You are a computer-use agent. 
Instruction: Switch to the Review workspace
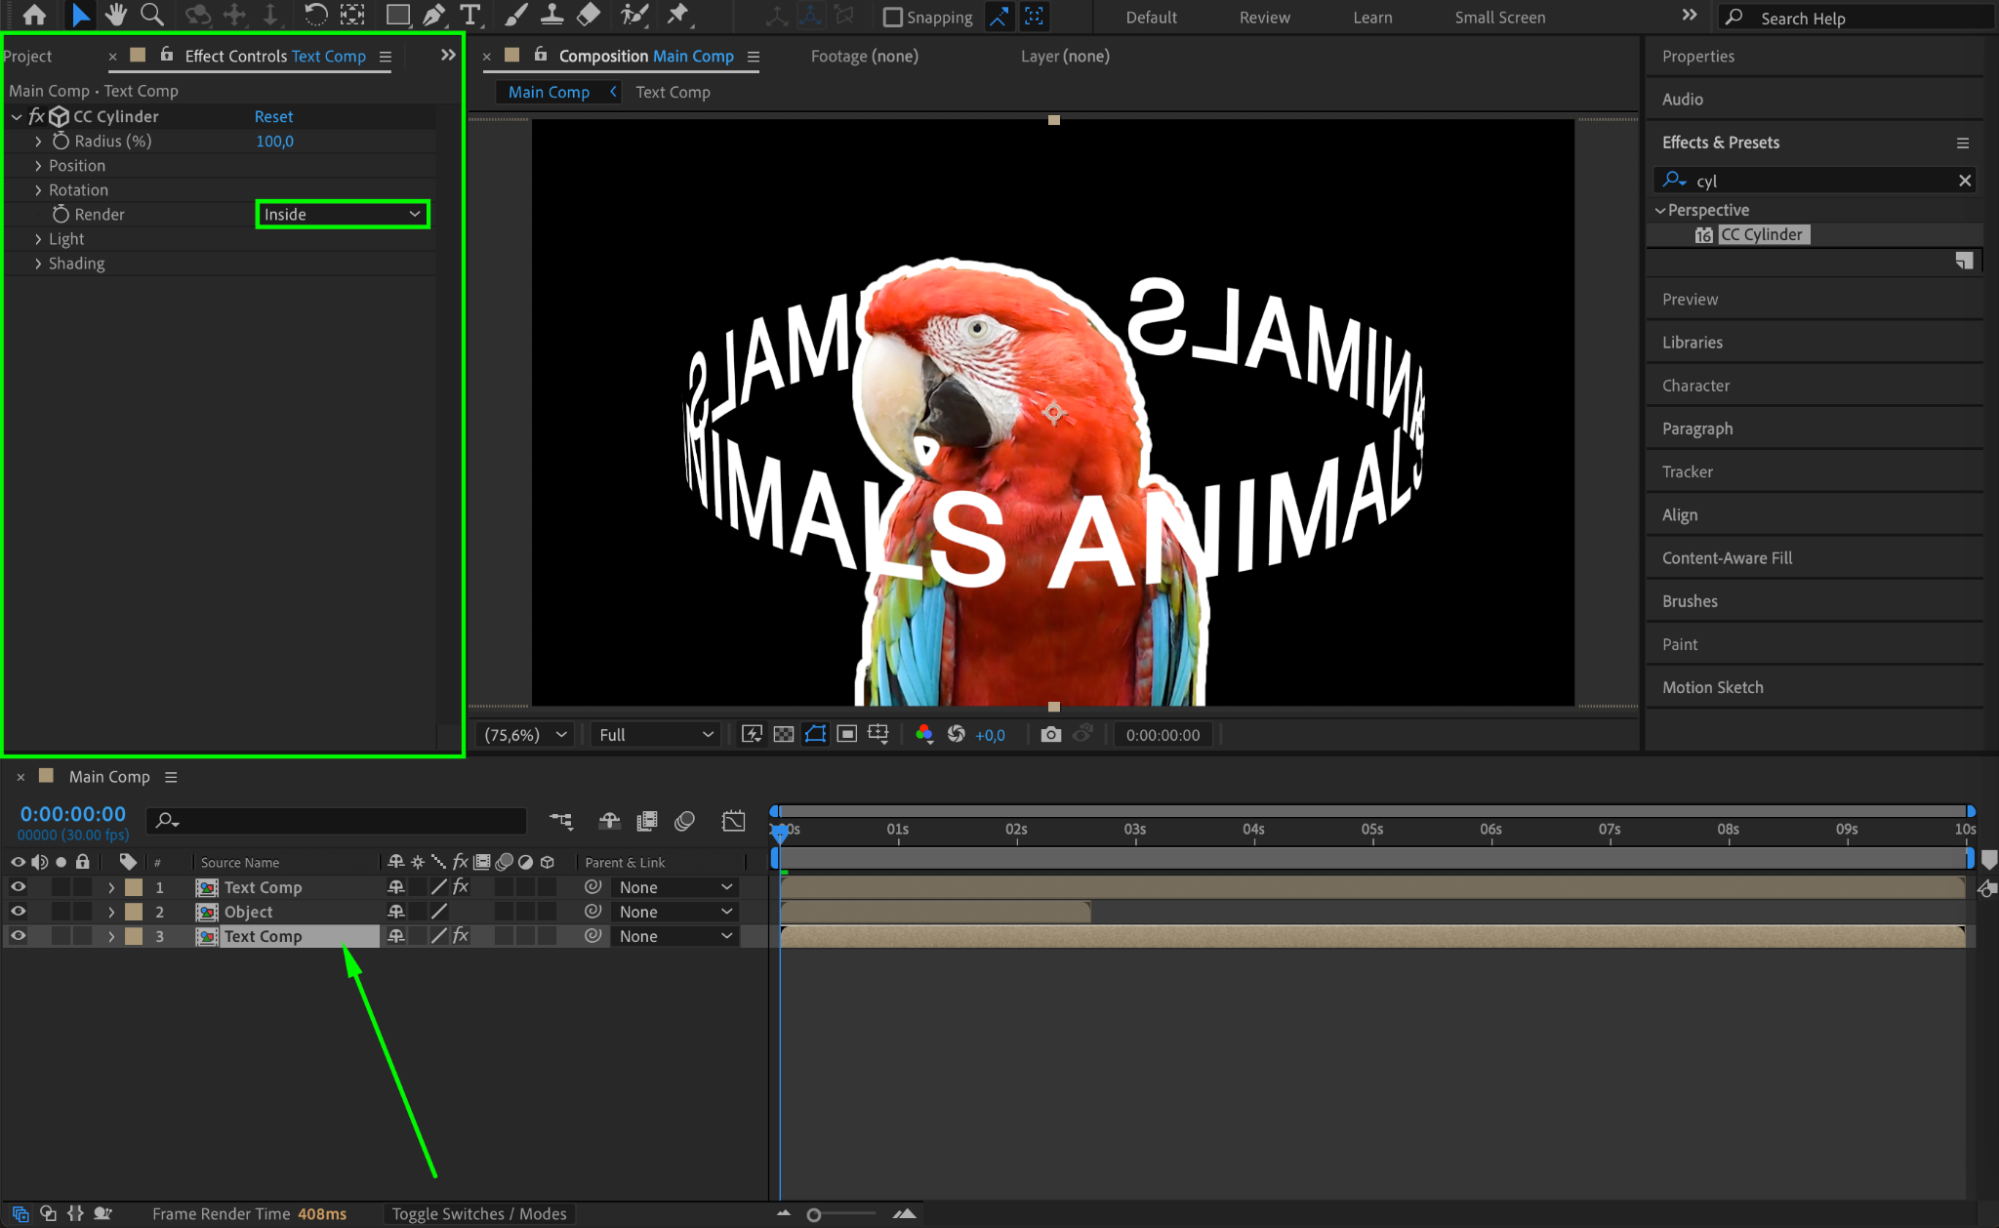click(1264, 17)
